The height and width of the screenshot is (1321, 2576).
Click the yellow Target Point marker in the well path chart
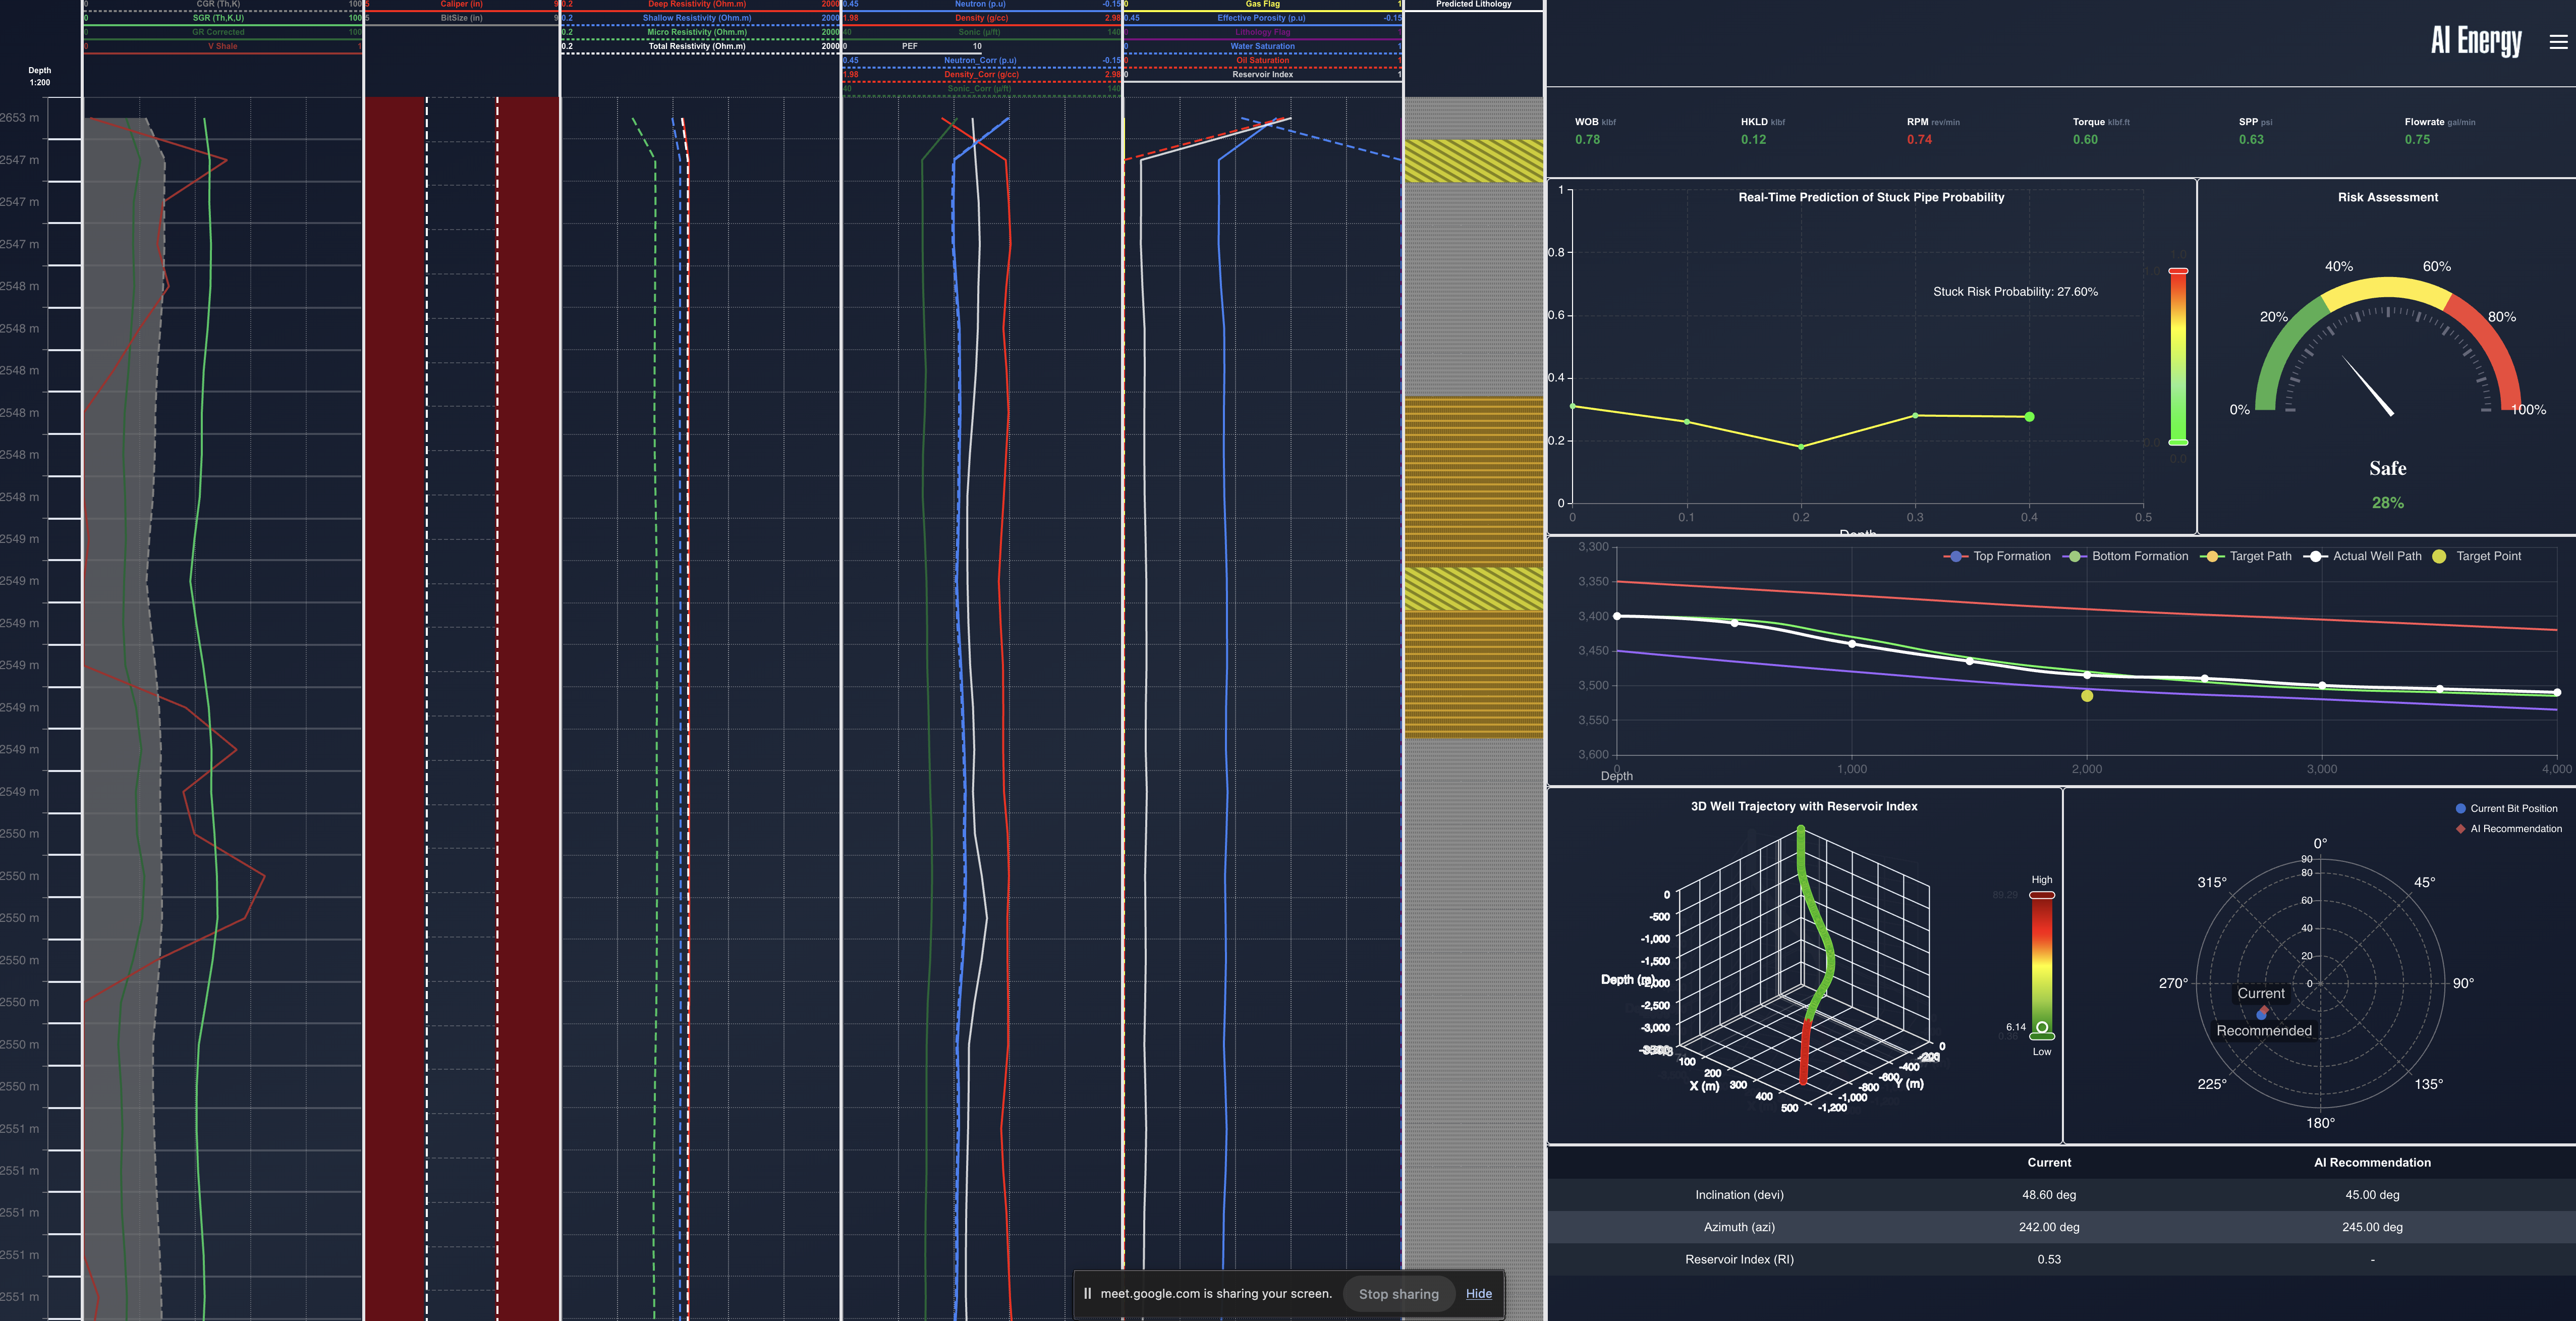tap(2086, 696)
